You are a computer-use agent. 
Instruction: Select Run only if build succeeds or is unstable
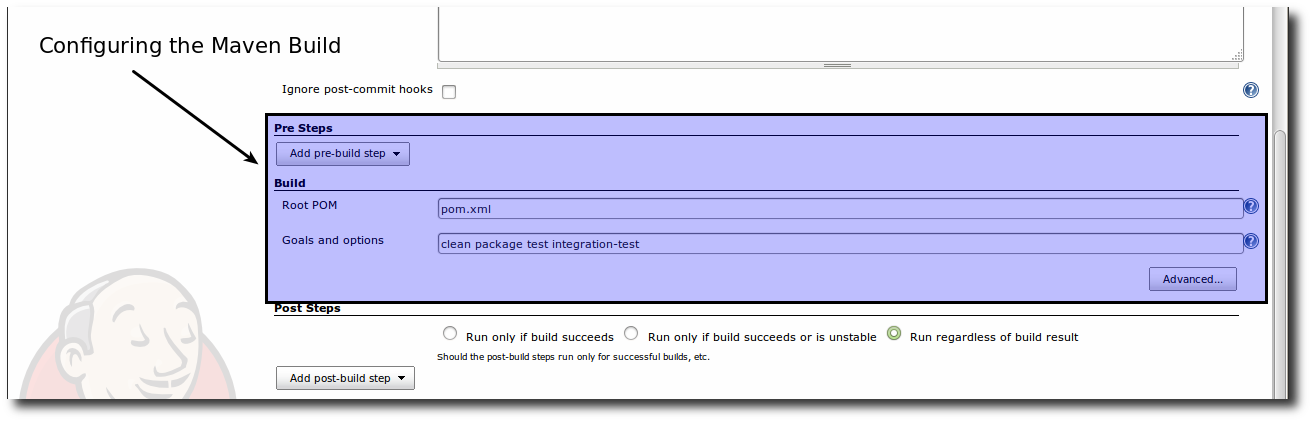pyautogui.click(x=632, y=334)
